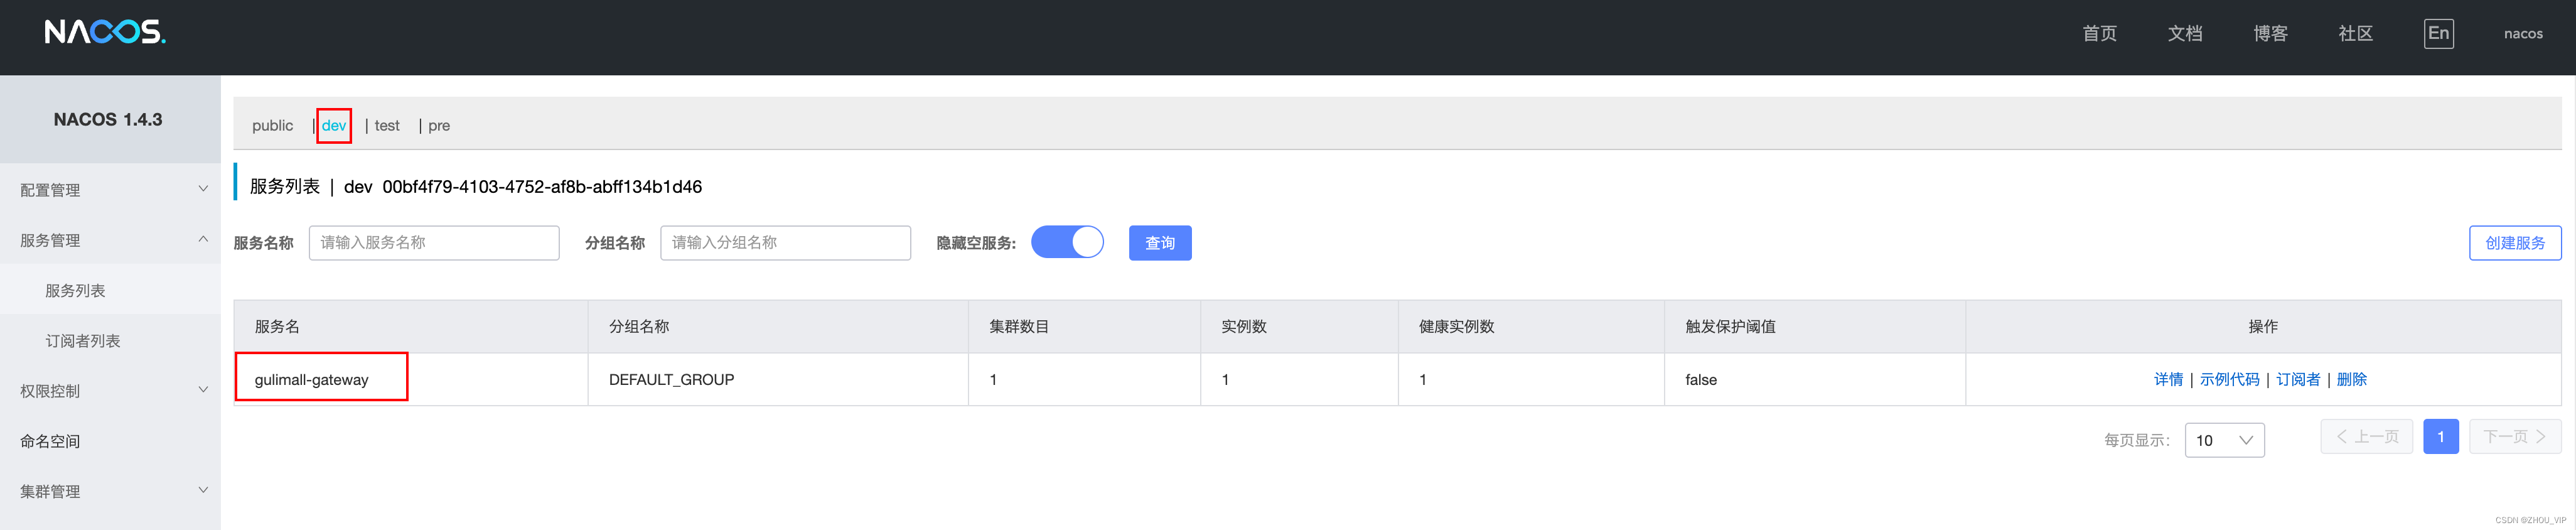The height and width of the screenshot is (530, 2576).
Task: Expand the 权限控制 menu
Action: pyautogui.click(x=110, y=390)
